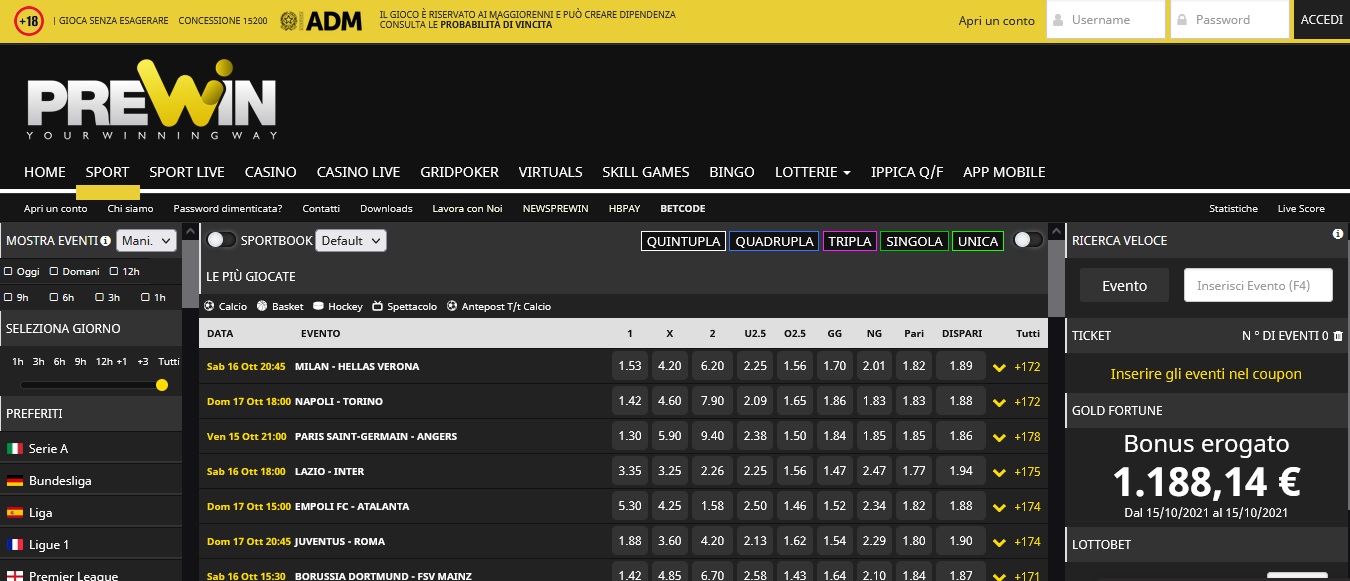Expand markets for Milan - Hellas Verona
Viewport: 1350px width, 581px height.
click(x=998, y=367)
